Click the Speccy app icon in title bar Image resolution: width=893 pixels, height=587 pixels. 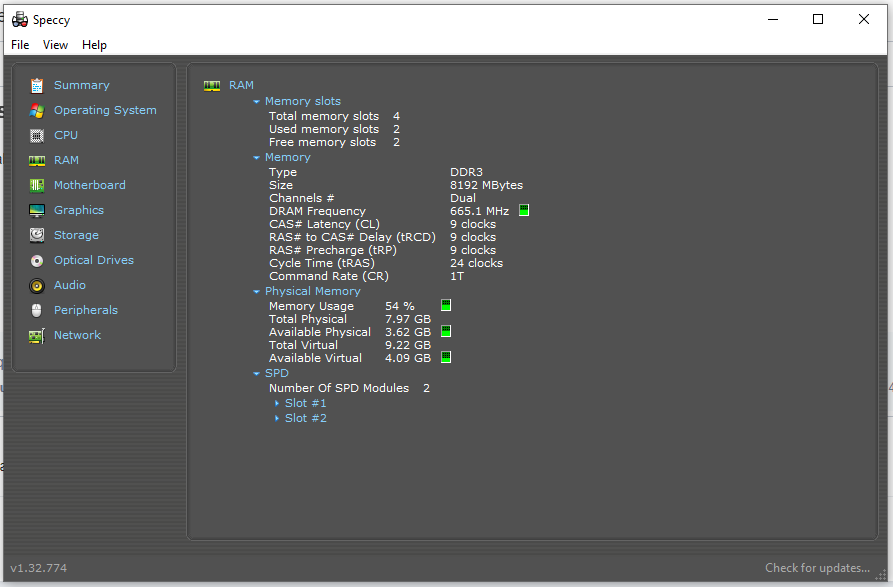click(x=20, y=20)
